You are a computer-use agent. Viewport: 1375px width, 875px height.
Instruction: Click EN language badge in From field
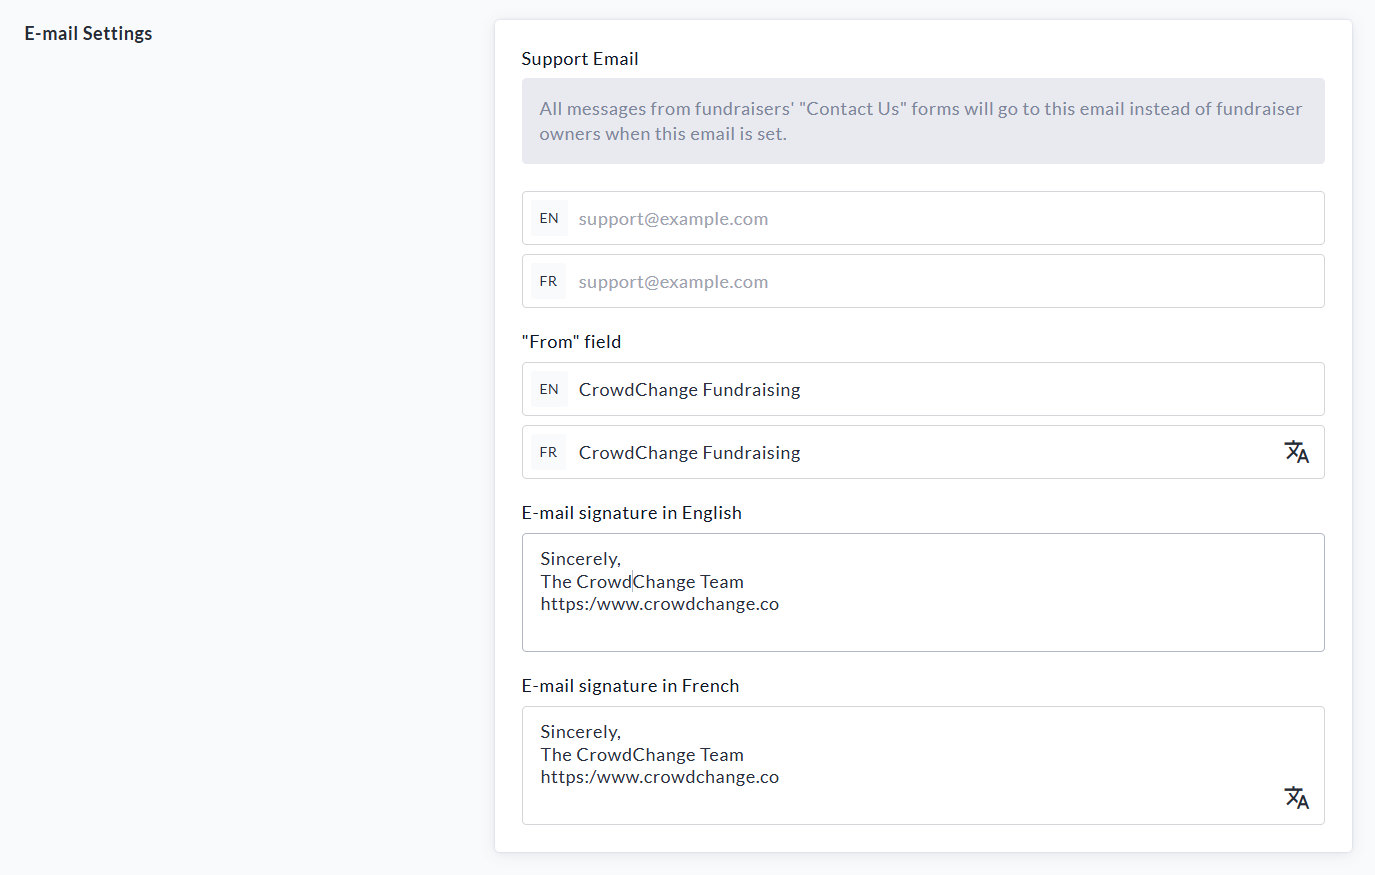pyautogui.click(x=549, y=389)
